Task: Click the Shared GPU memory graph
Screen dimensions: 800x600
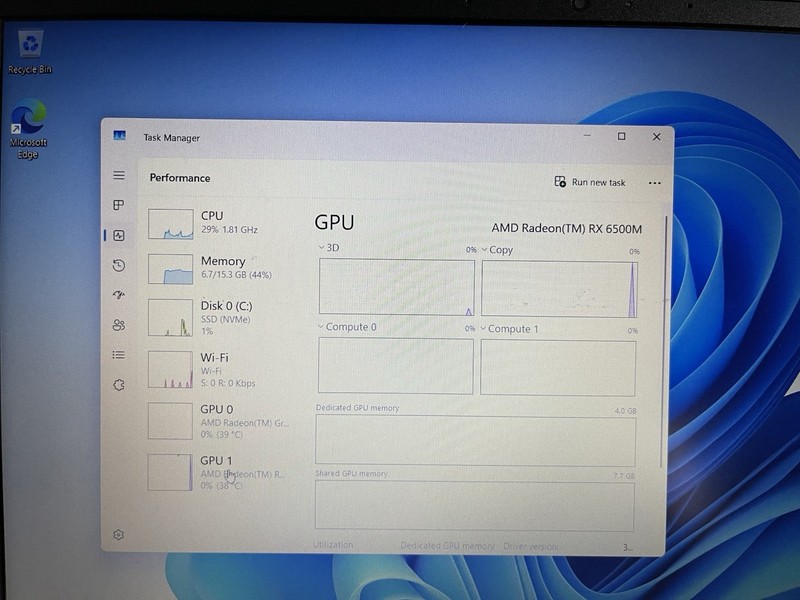Action: tap(474, 506)
